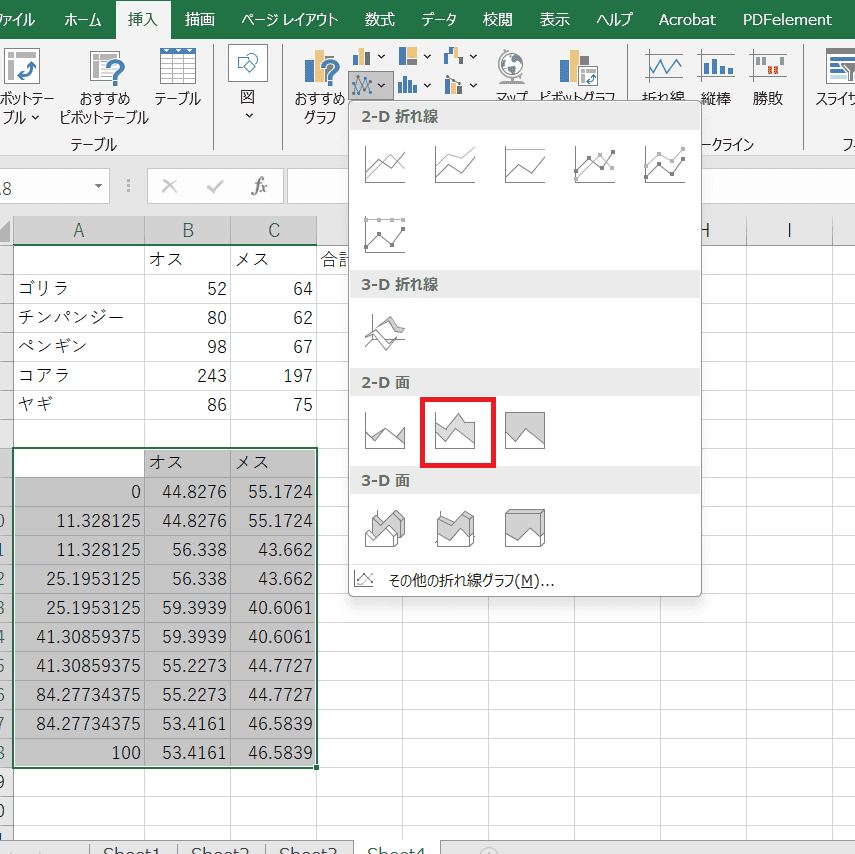Open the ヘルプ tab

[x=615, y=20]
